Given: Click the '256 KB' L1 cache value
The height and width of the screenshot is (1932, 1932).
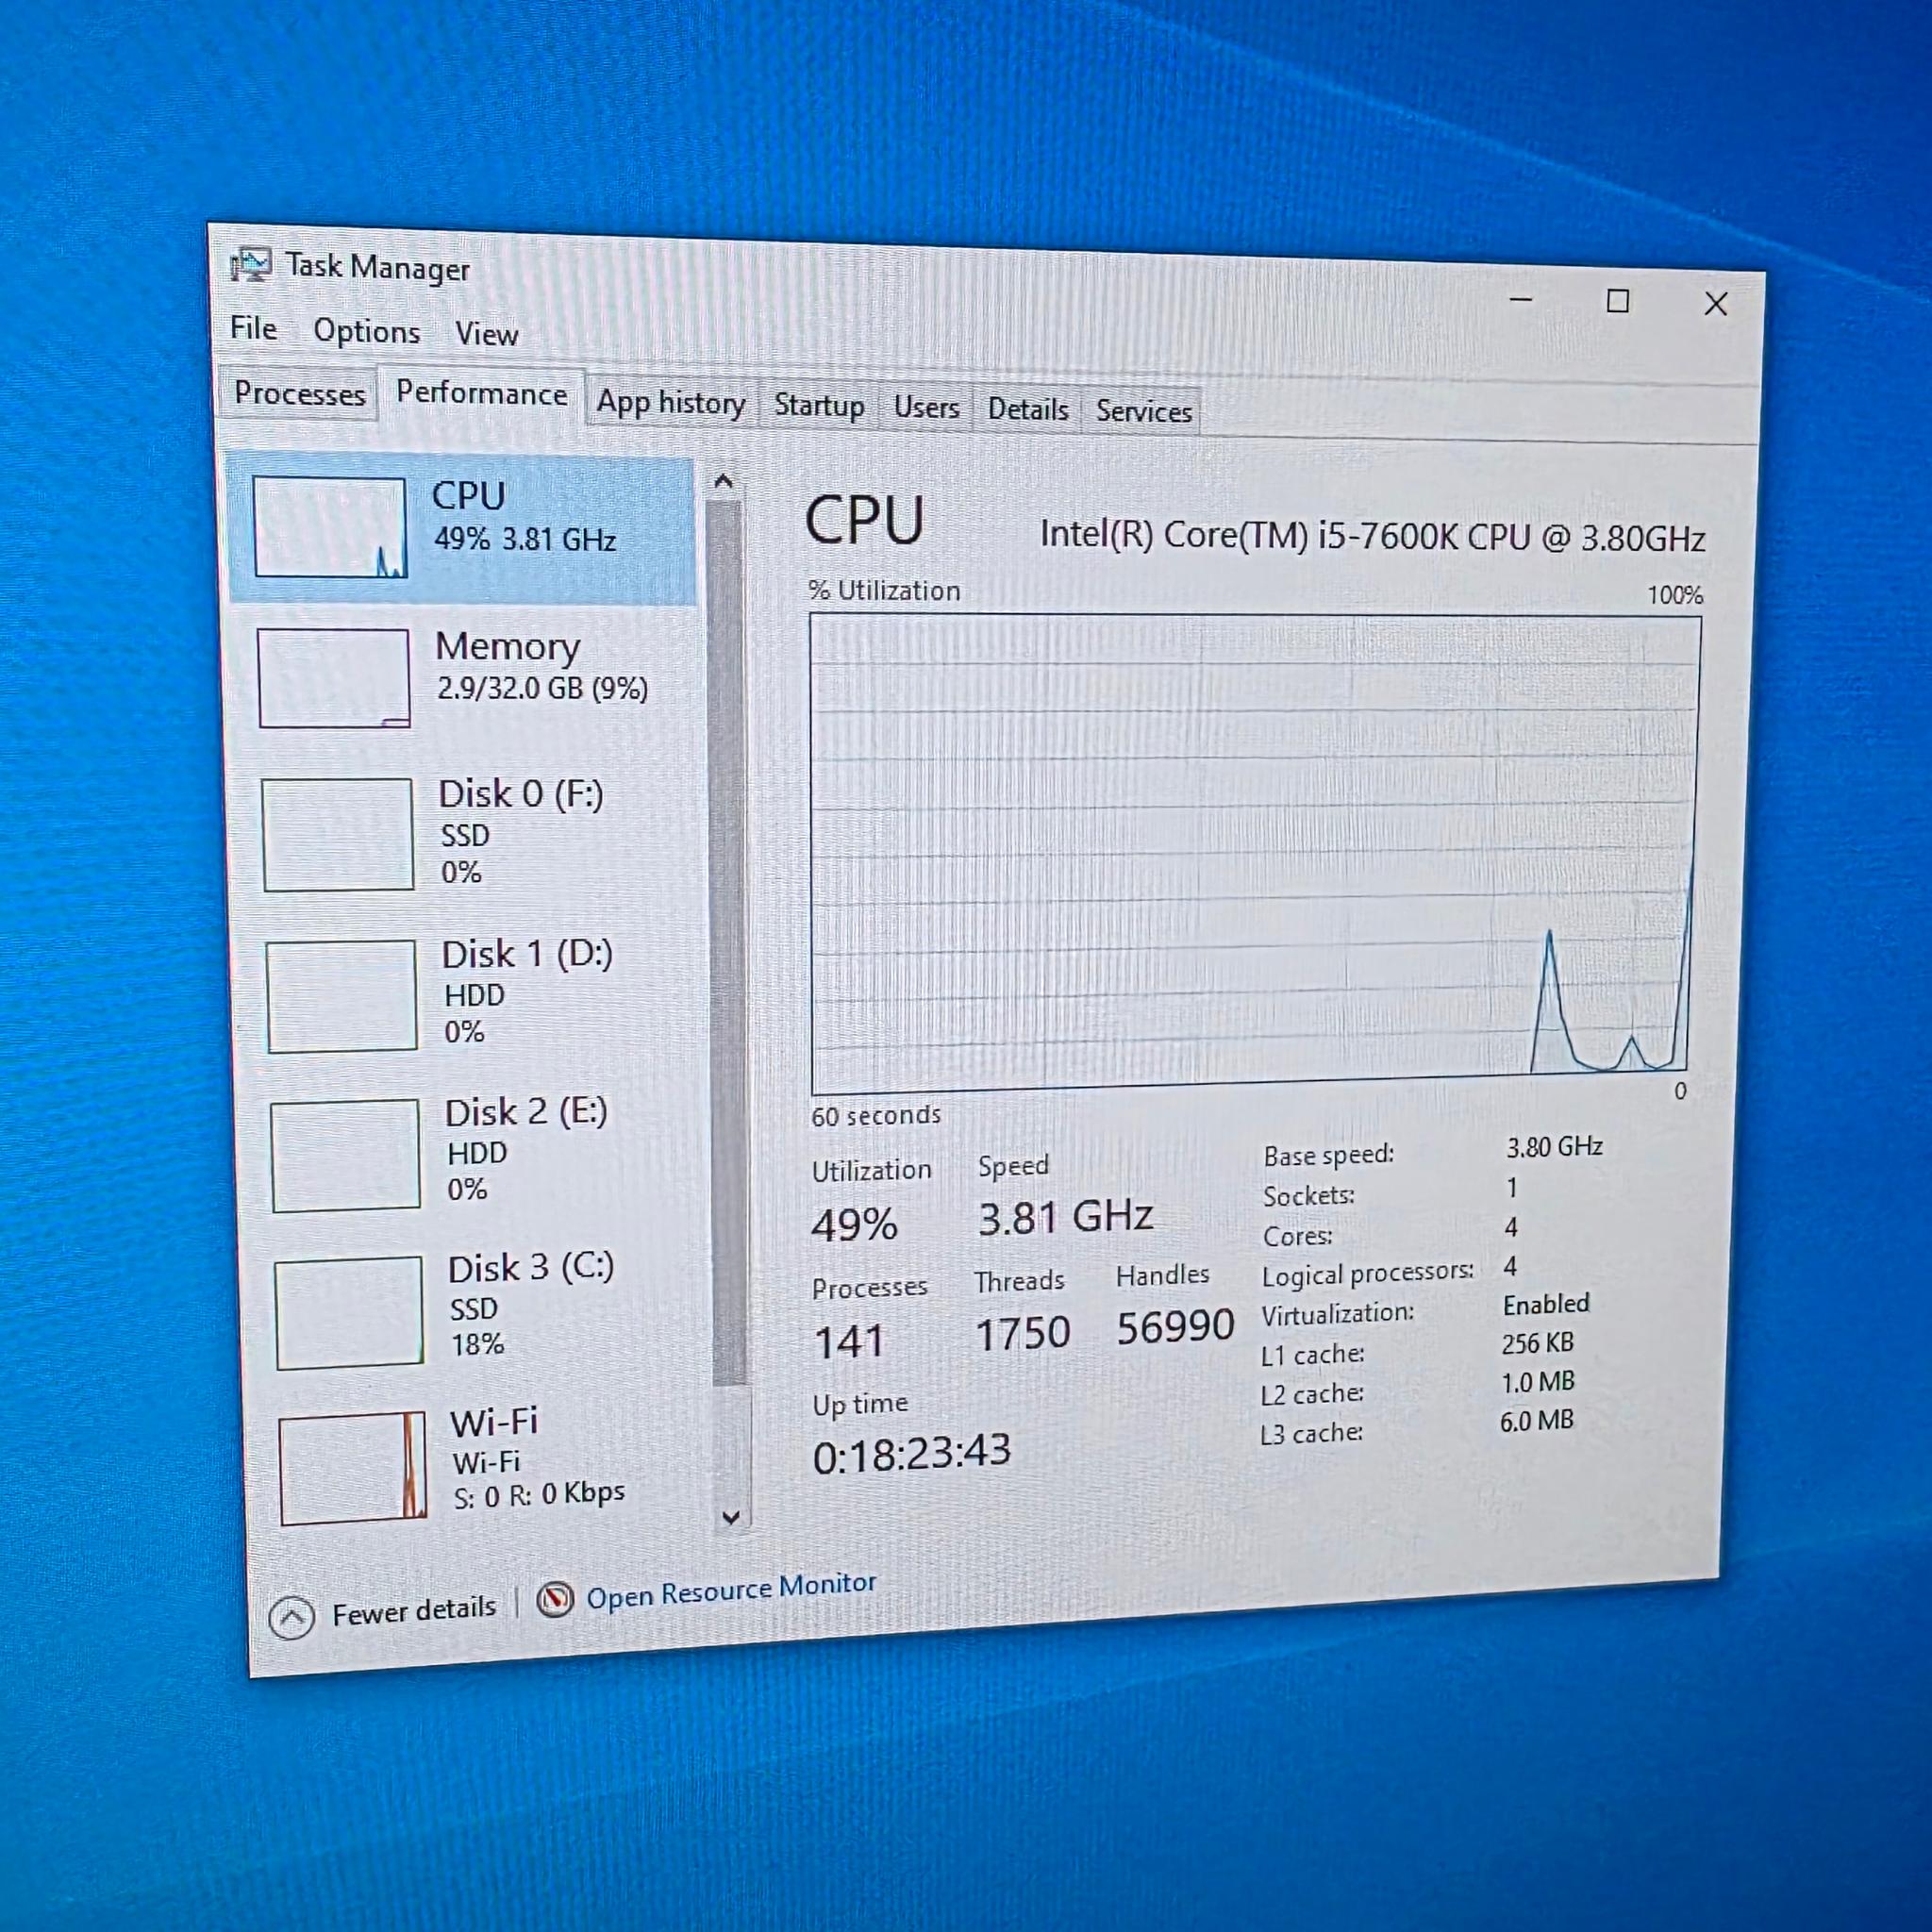Looking at the screenshot, I should pos(1538,1343).
